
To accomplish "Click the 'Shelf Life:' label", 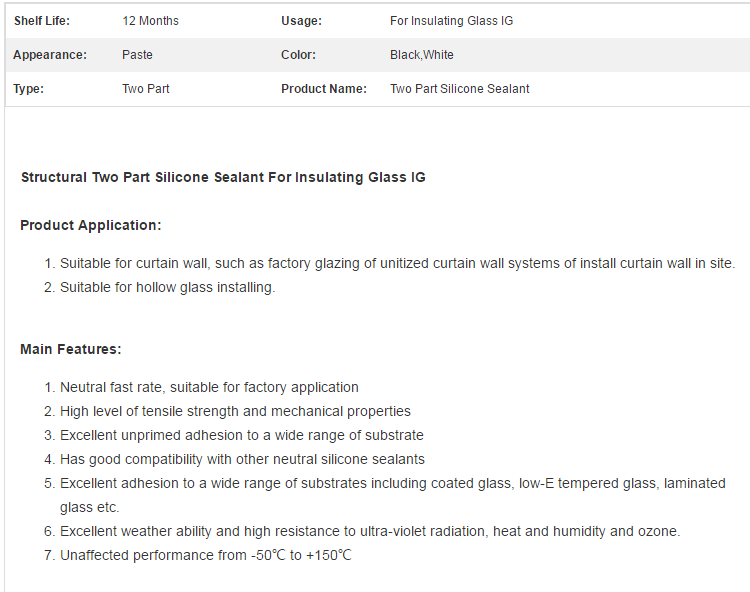I will pyautogui.click(x=42, y=21).
